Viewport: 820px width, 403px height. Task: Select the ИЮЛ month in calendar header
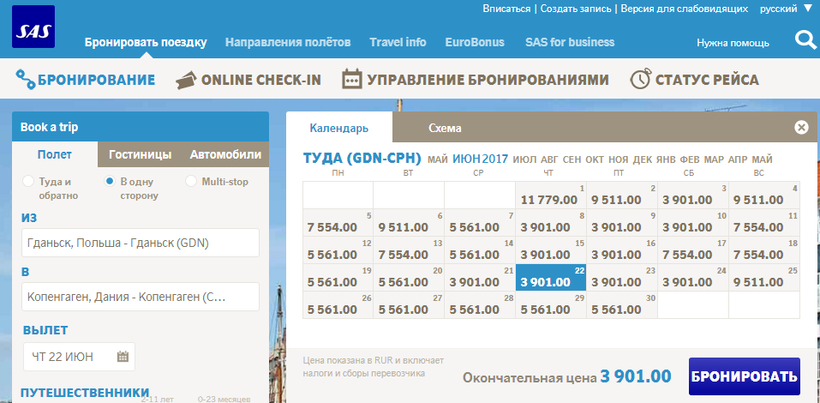[x=524, y=159]
